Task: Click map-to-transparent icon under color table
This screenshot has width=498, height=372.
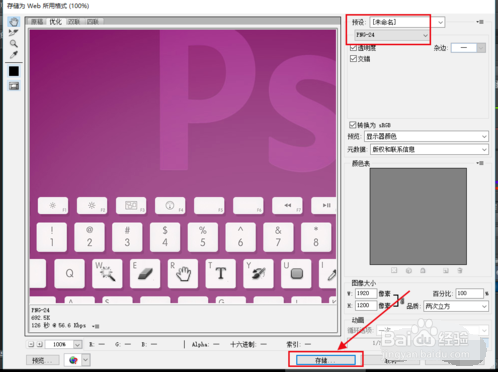Action: coord(394,270)
